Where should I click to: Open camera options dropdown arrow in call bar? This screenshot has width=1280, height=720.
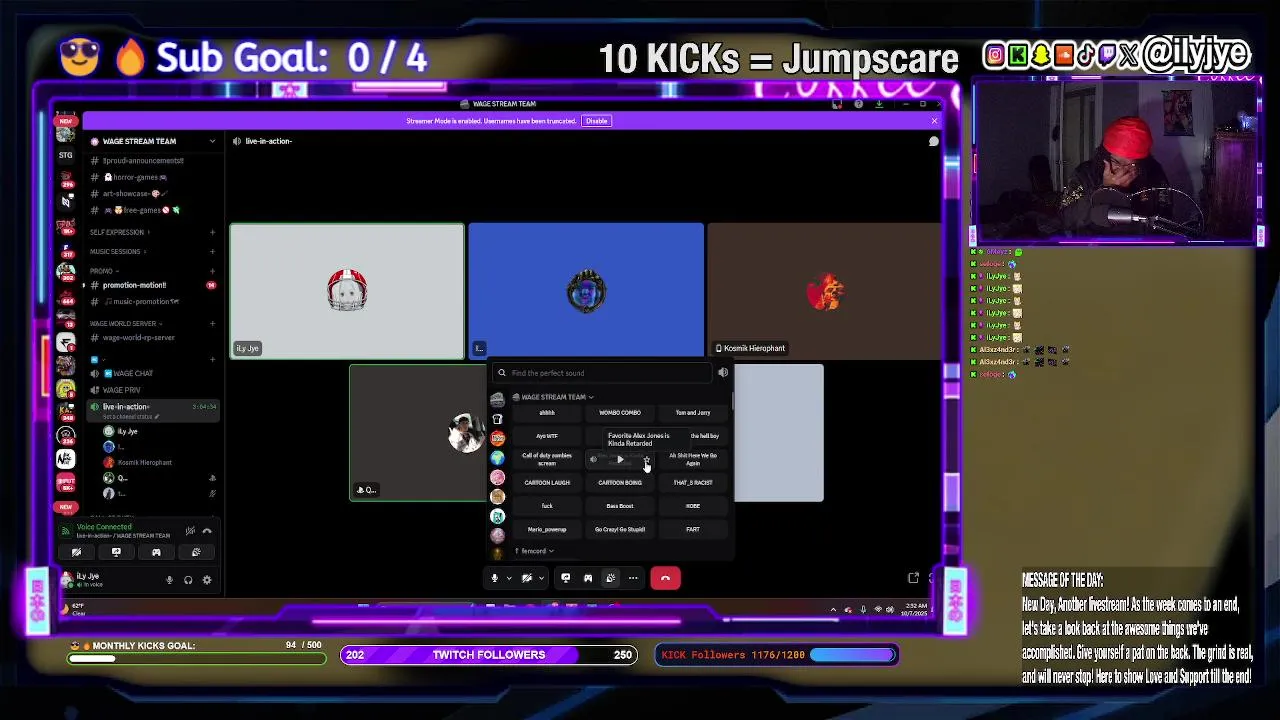[541, 578]
